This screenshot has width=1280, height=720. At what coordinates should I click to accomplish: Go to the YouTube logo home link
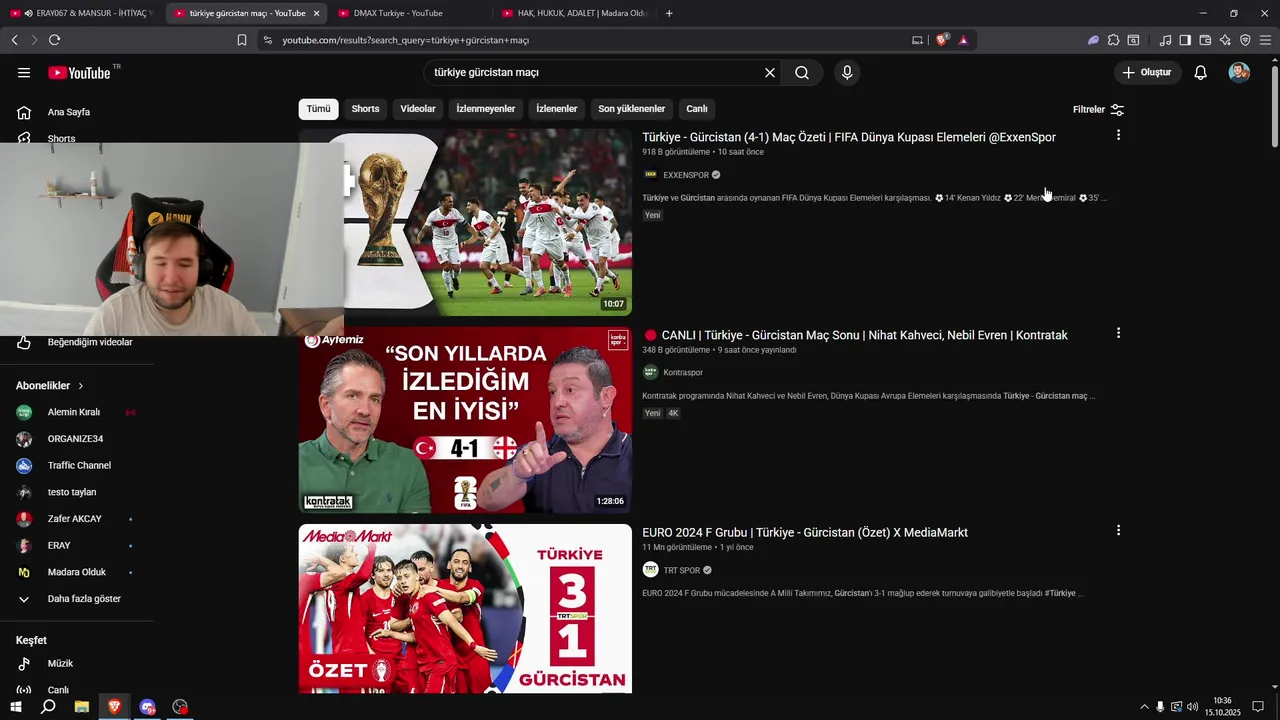79,72
